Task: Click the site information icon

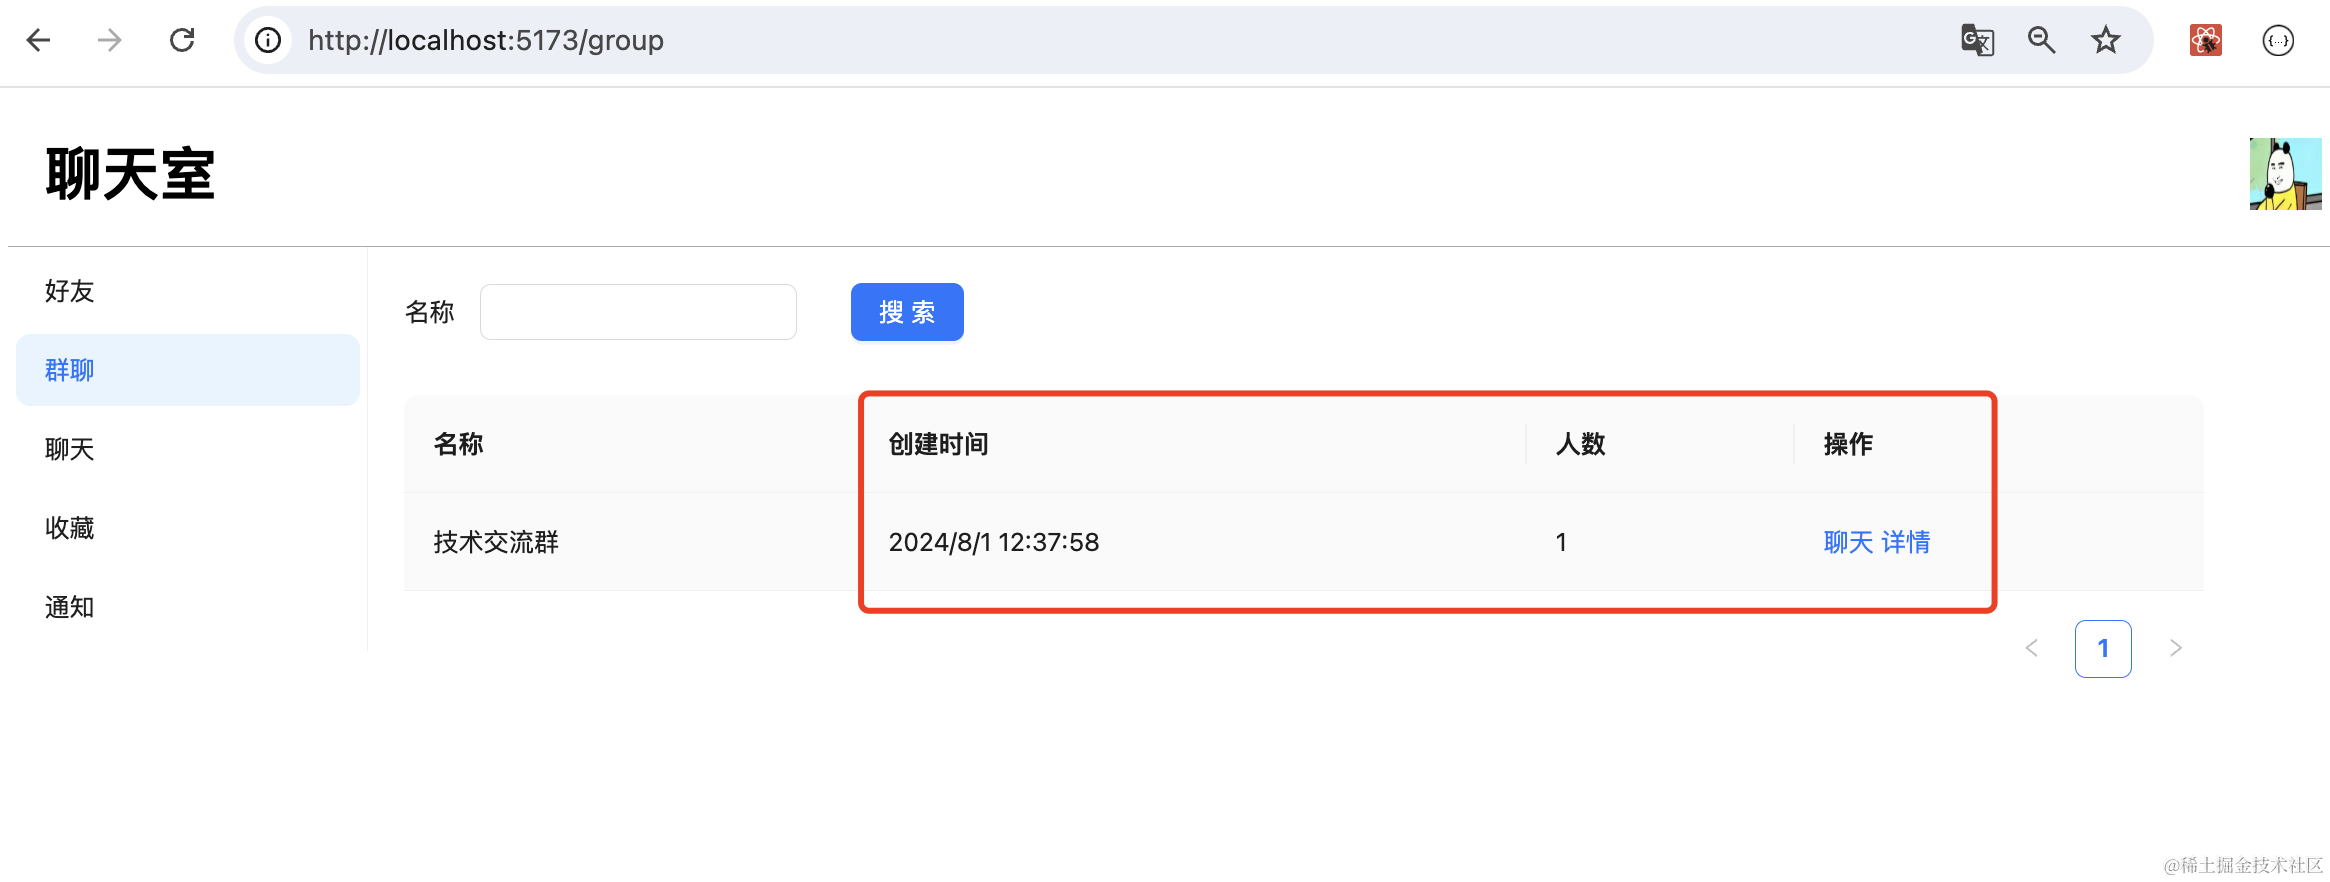Action: point(268,40)
